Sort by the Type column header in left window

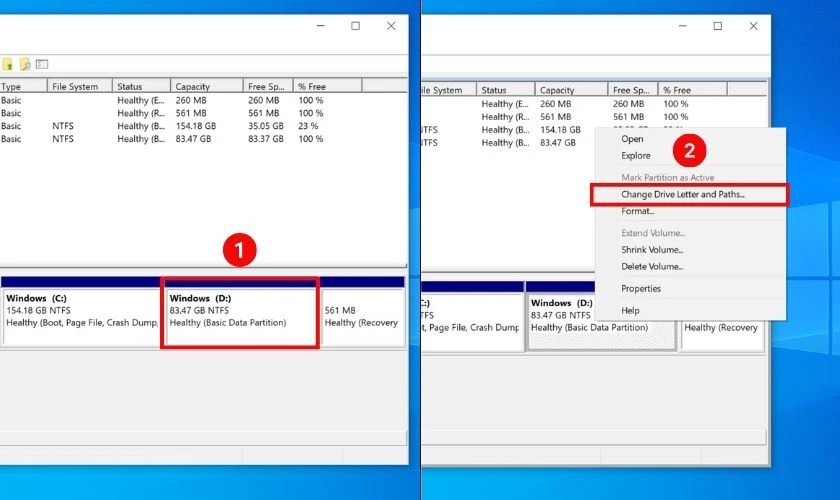pyautogui.click(x=23, y=86)
